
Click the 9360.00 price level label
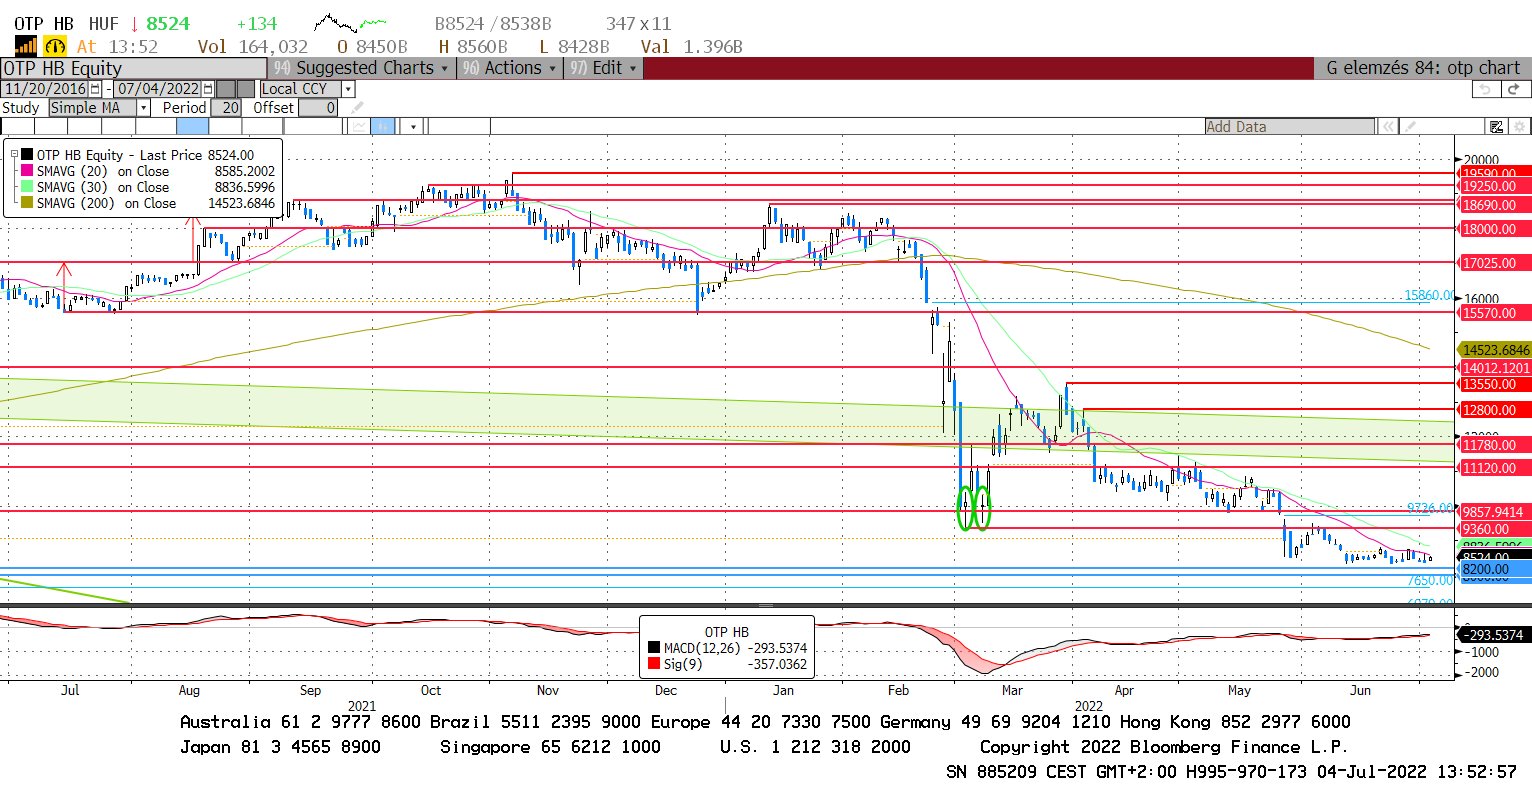(1495, 529)
